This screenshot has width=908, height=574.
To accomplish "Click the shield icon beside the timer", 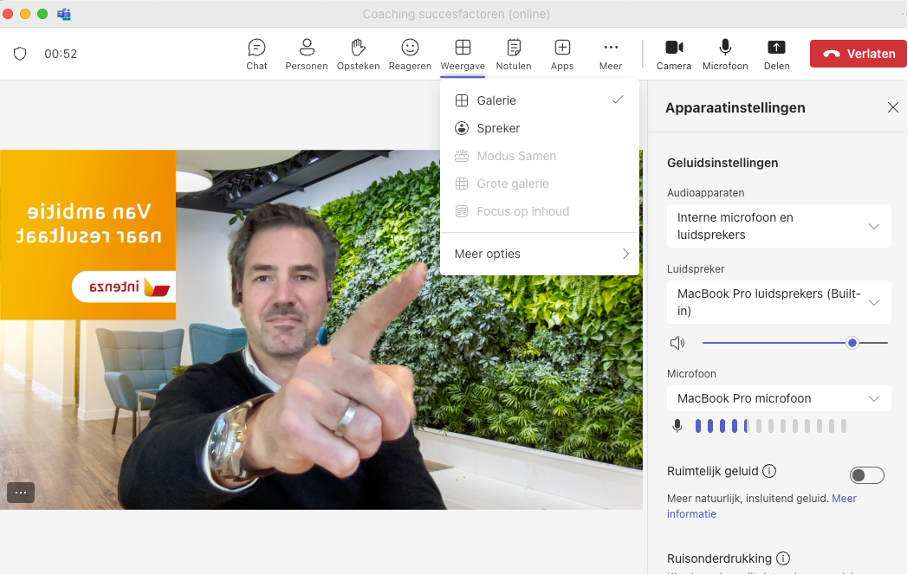I will (20, 54).
